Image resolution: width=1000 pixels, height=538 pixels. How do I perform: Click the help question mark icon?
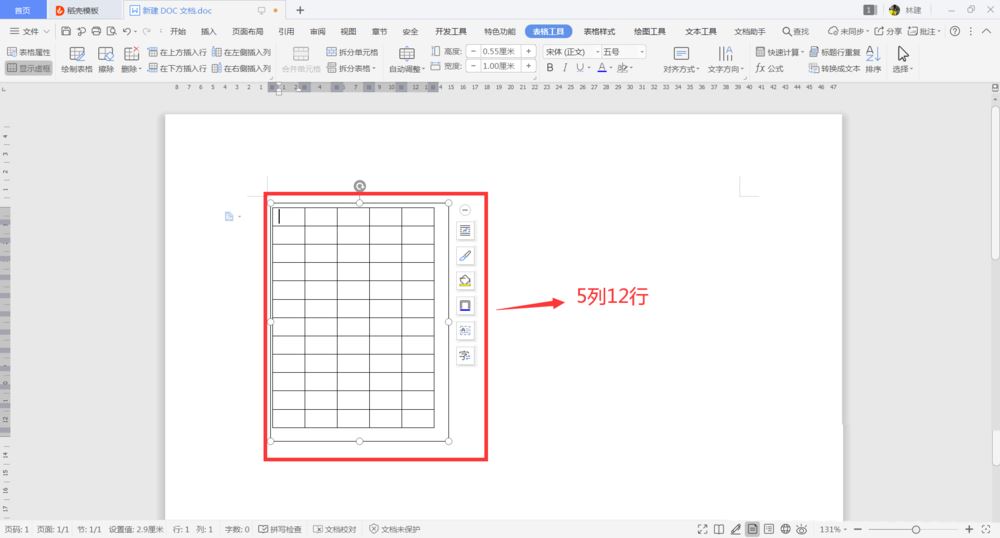tap(955, 31)
